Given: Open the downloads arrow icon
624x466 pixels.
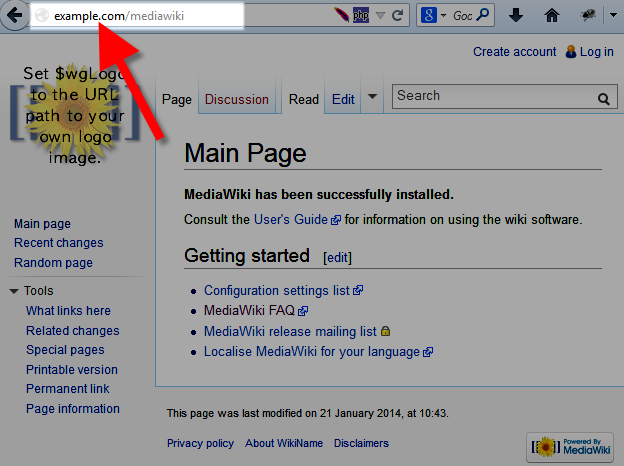Looking at the screenshot, I should (516, 16).
